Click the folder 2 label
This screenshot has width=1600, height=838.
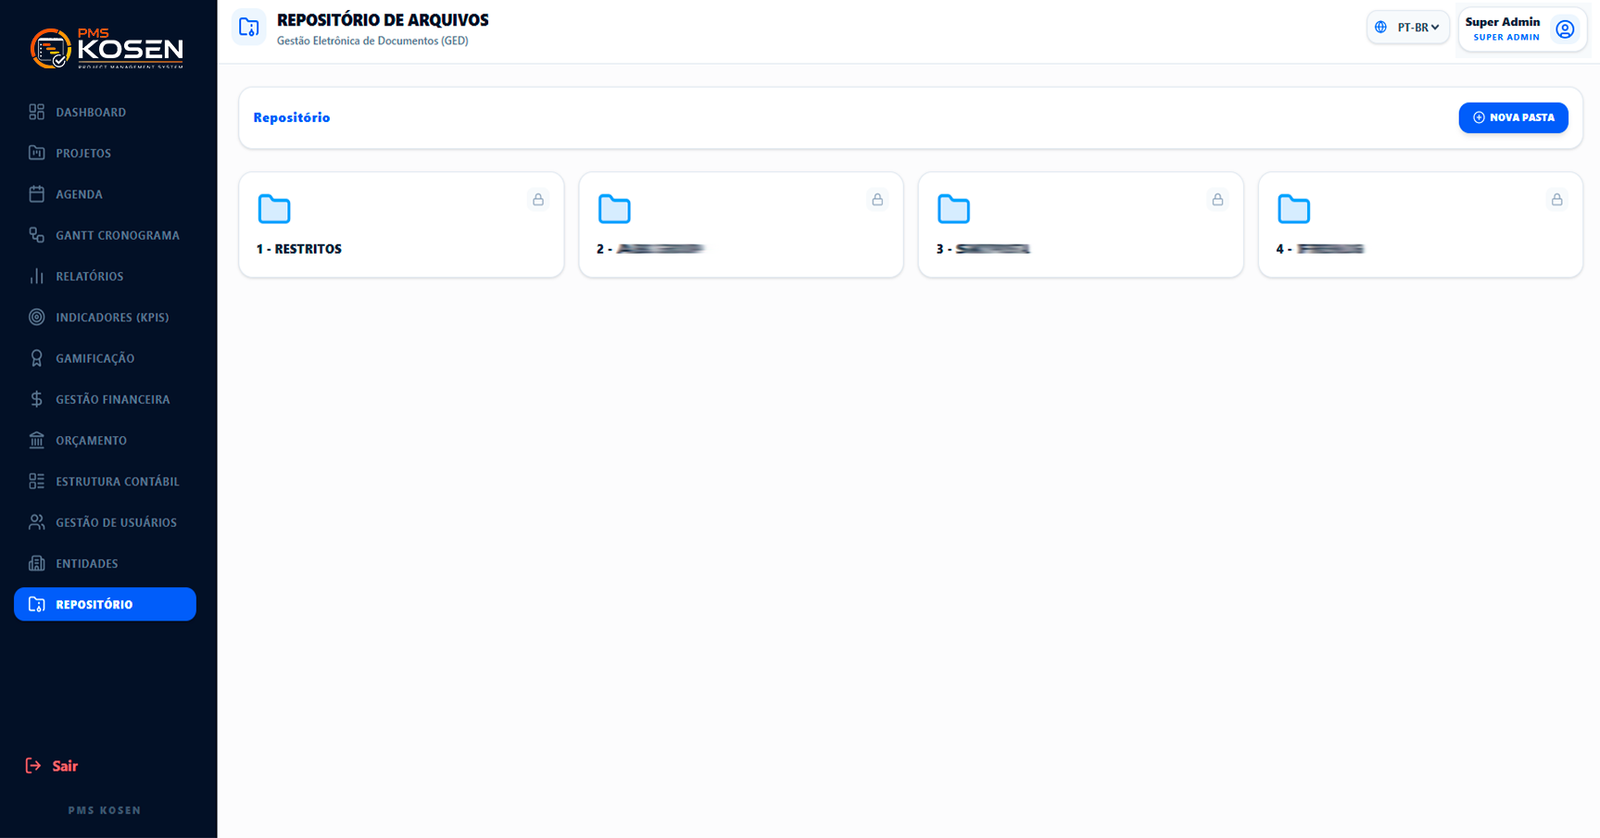[x=650, y=249]
